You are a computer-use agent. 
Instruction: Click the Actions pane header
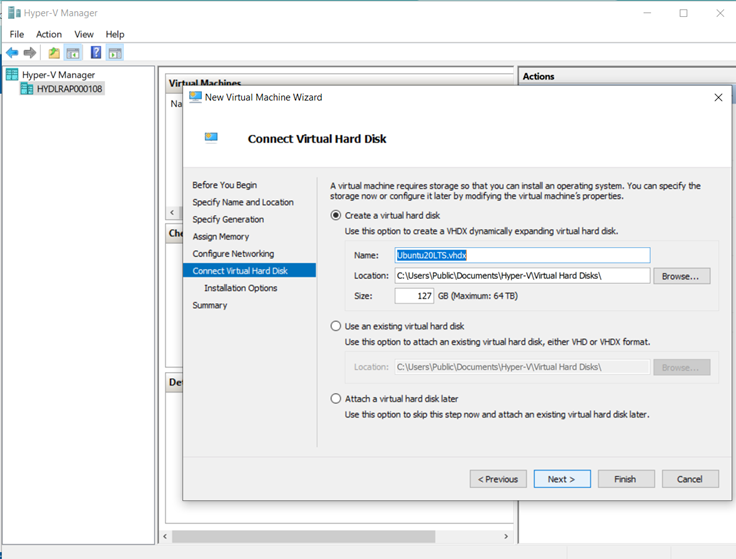pos(626,76)
